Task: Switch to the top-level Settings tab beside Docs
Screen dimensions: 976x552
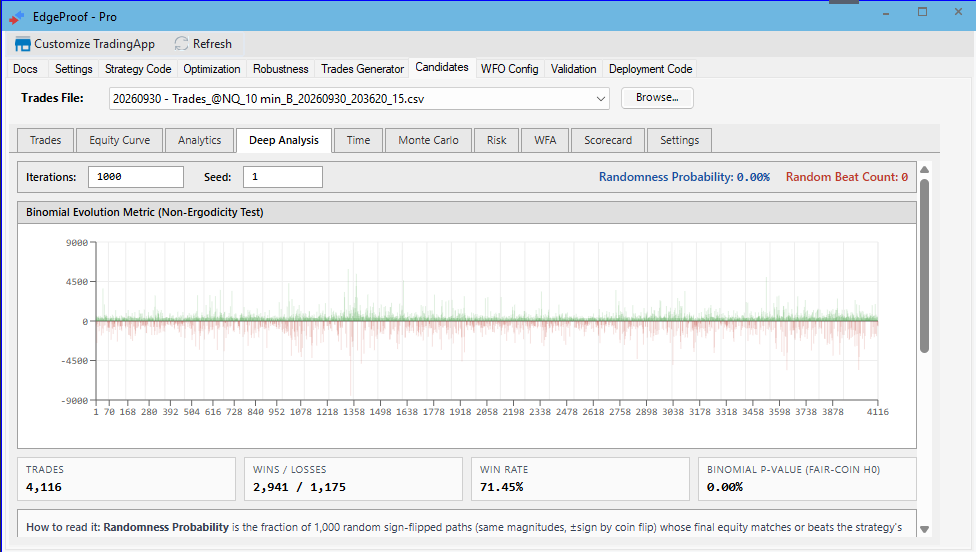Action: 73,69
